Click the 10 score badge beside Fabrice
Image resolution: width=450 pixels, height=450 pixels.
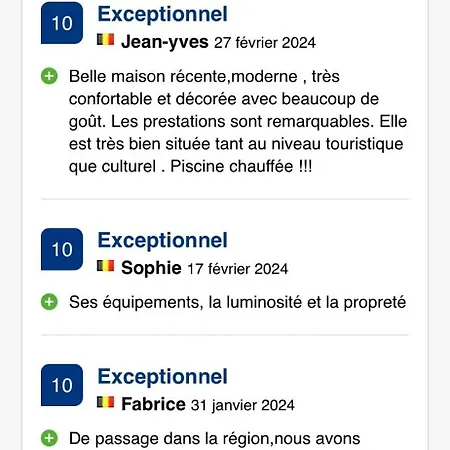click(62, 385)
